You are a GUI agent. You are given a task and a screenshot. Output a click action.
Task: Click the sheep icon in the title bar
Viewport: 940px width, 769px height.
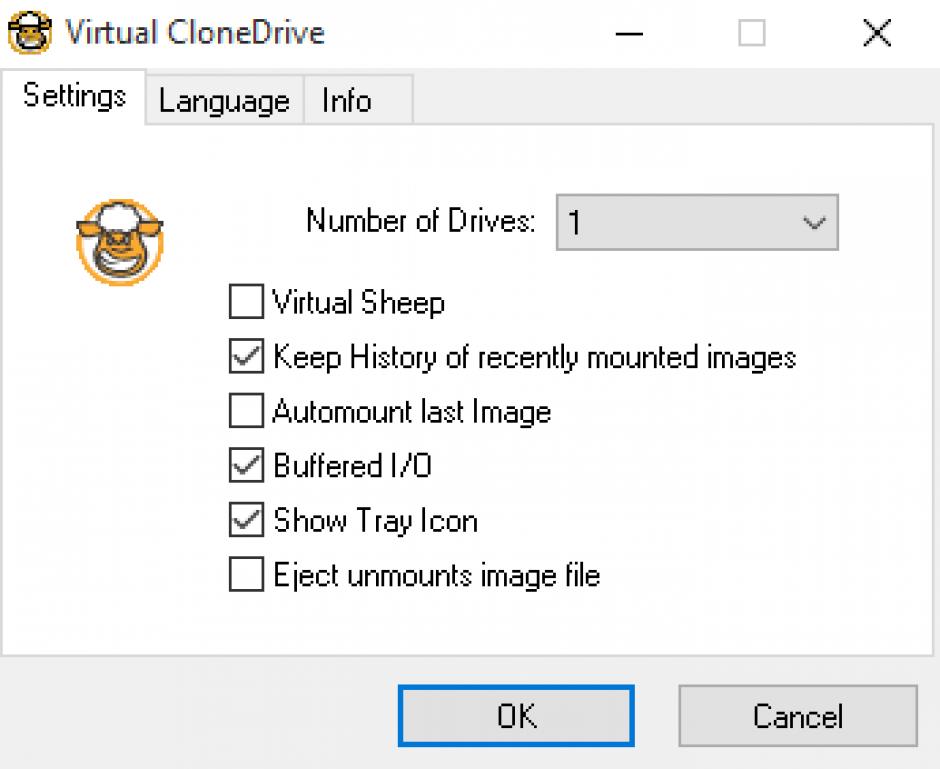click(30, 32)
